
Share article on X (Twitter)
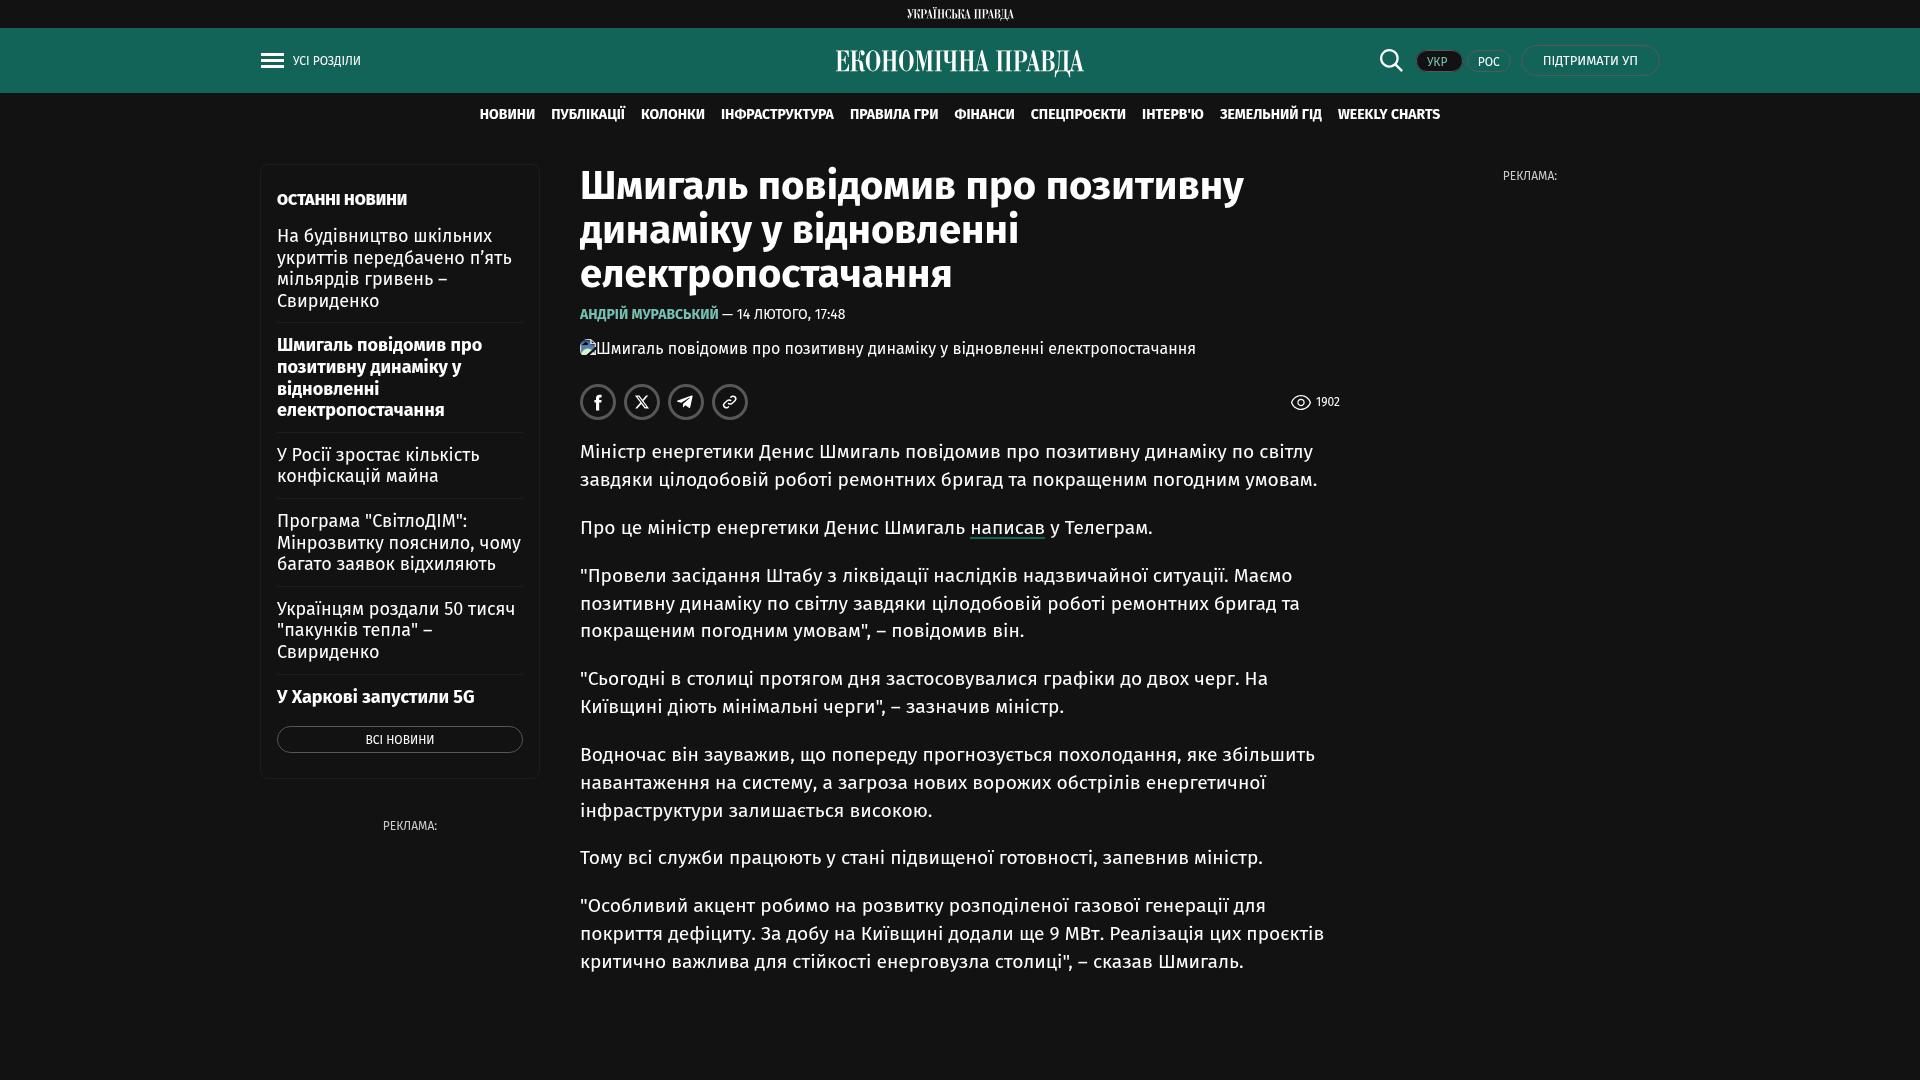coord(642,402)
